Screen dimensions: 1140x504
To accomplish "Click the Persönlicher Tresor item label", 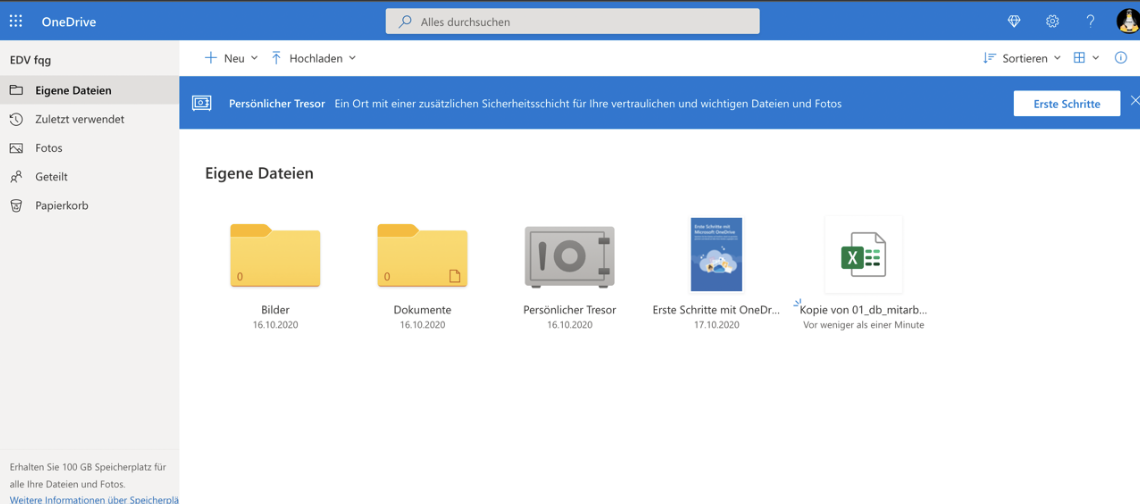I will click(x=569, y=310).
